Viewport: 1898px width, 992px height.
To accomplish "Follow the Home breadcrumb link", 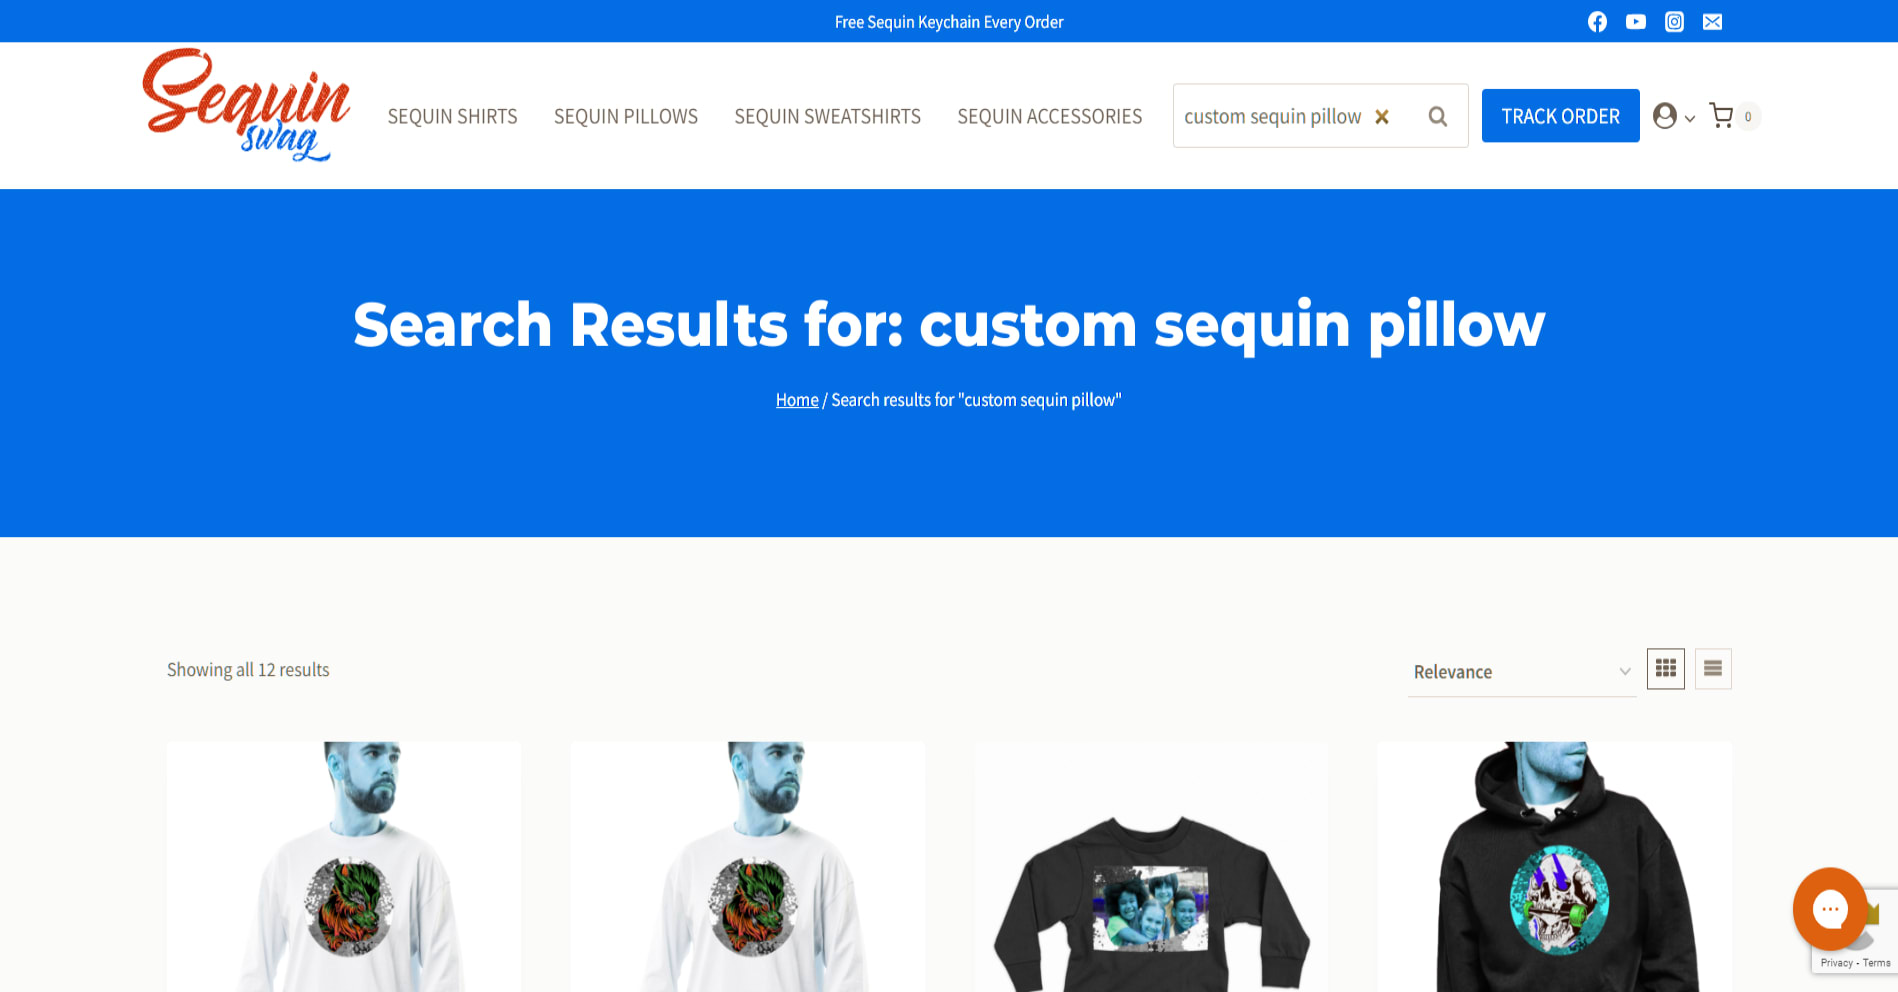I will tap(797, 400).
